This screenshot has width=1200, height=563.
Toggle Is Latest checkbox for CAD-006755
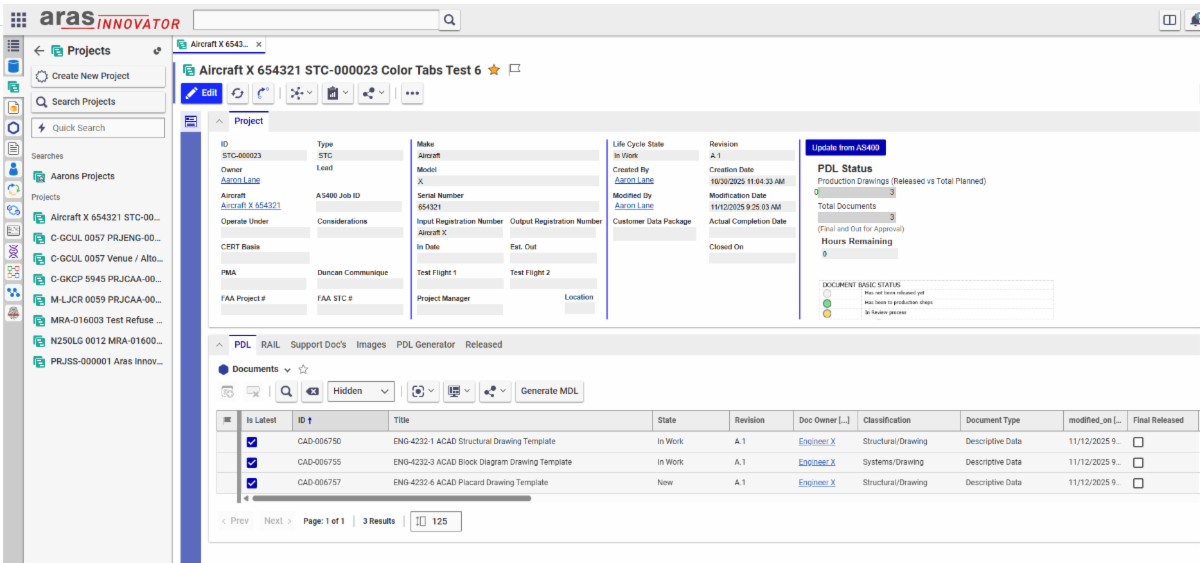click(252, 462)
